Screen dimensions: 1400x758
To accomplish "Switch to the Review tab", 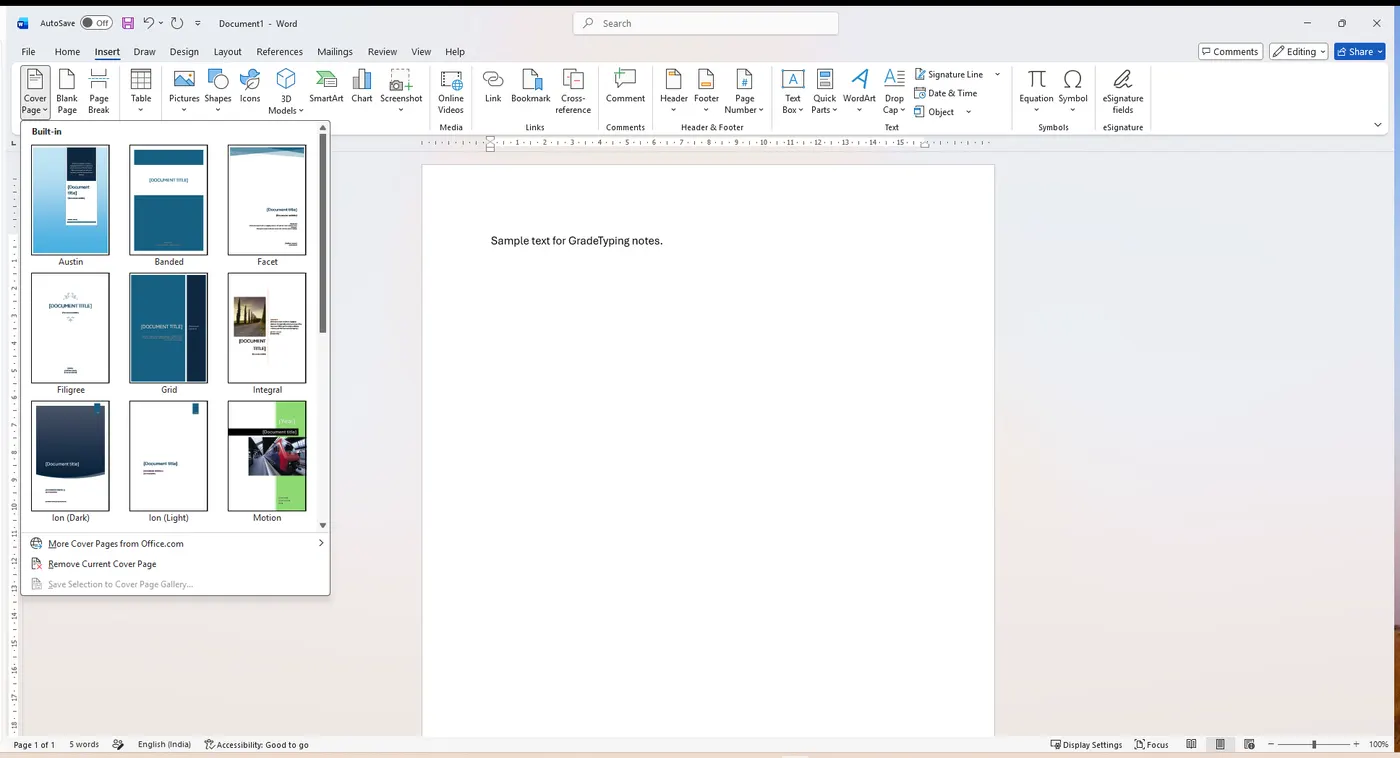I will (x=382, y=52).
